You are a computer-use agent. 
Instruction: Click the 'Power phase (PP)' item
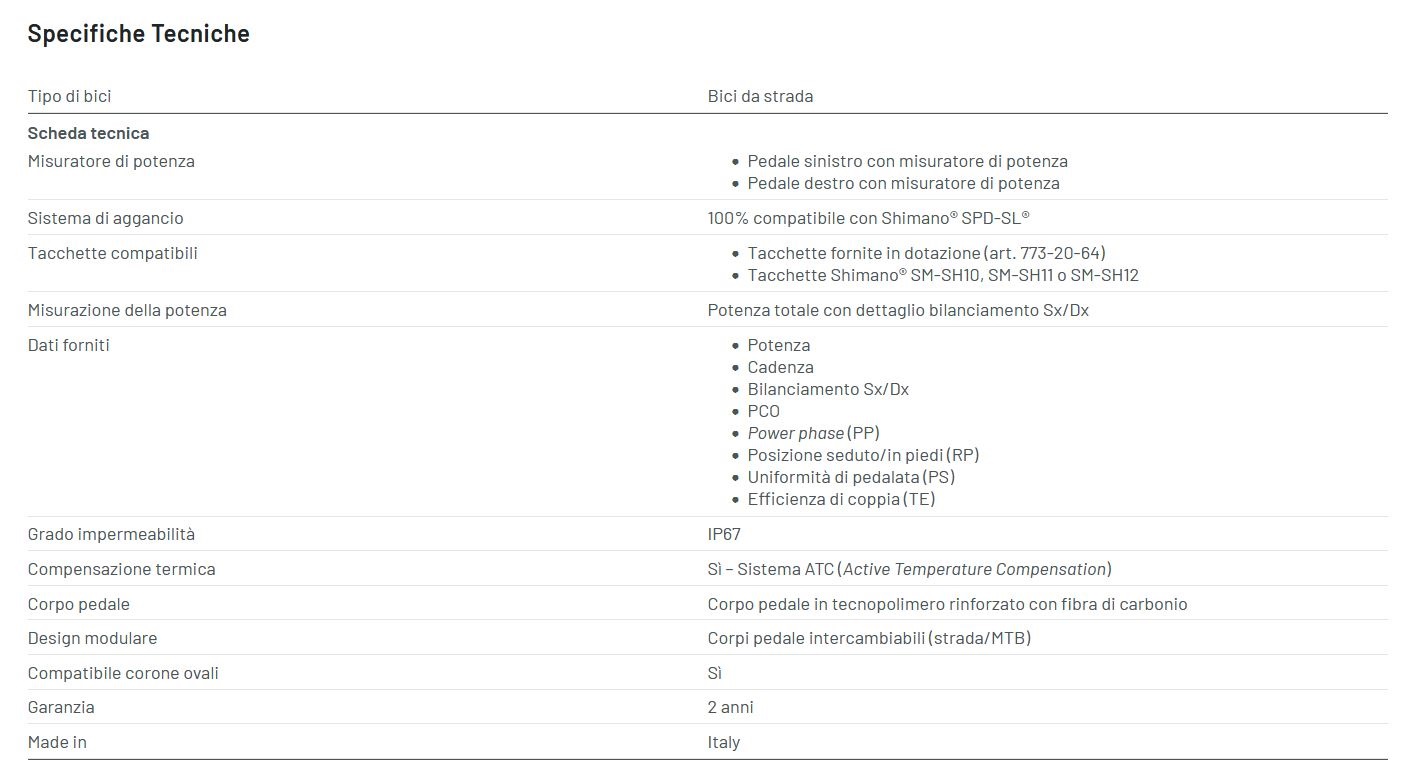click(813, 433)
